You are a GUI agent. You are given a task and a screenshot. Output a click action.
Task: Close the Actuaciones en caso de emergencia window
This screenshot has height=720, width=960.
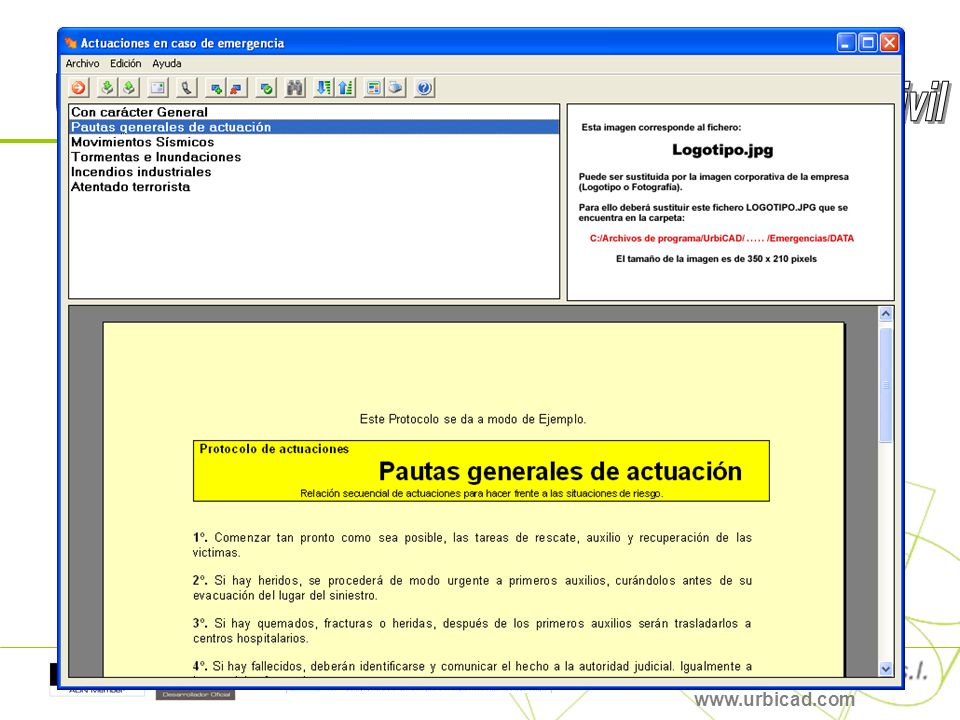coord(889,43)
